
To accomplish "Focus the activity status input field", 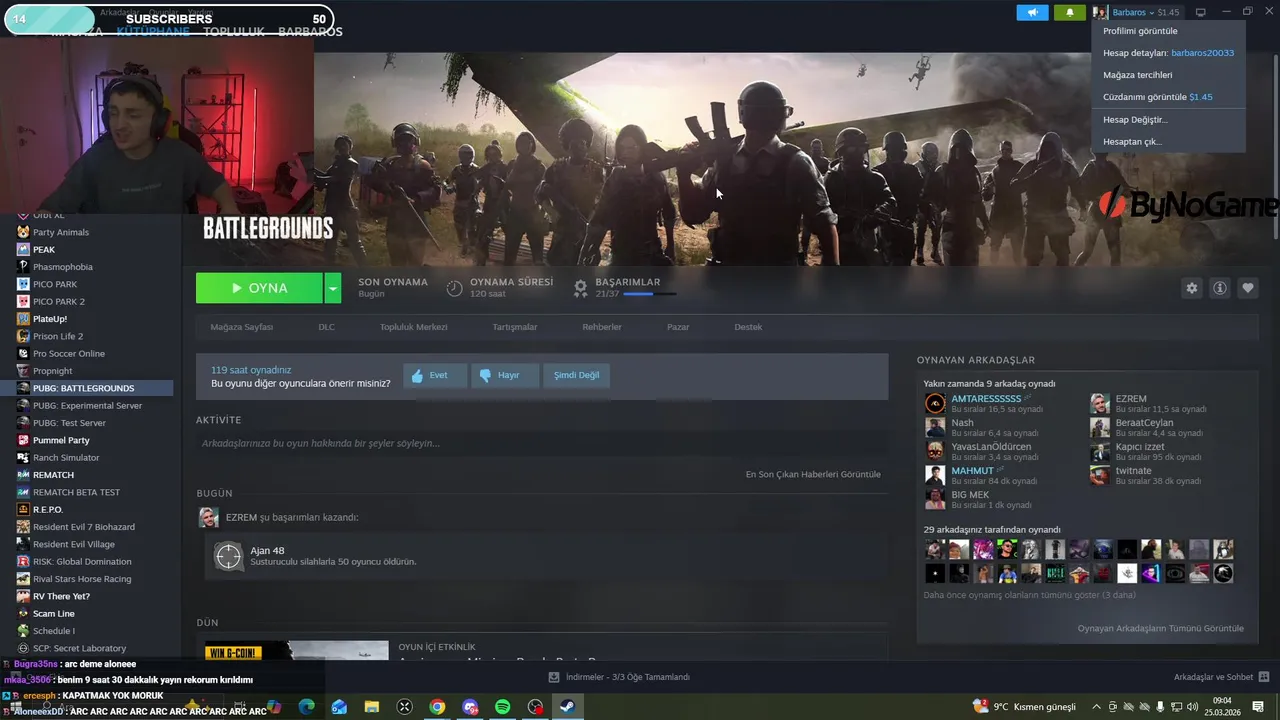I will tap(541, 443).
